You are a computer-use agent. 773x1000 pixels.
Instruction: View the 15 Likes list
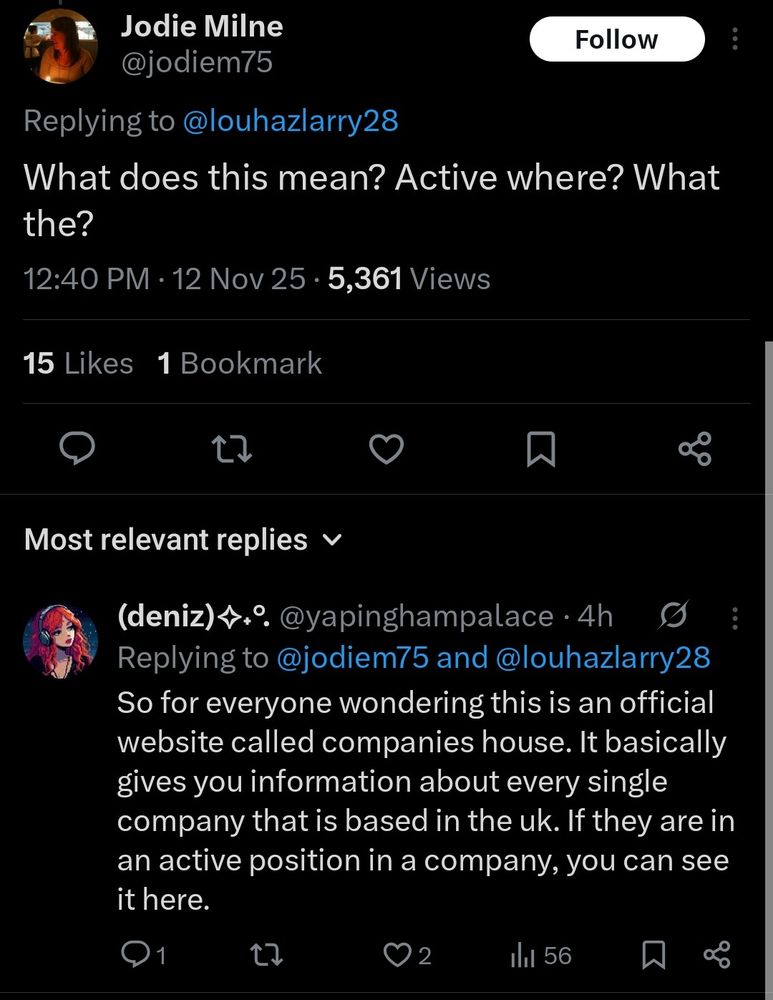pos(78,363)
